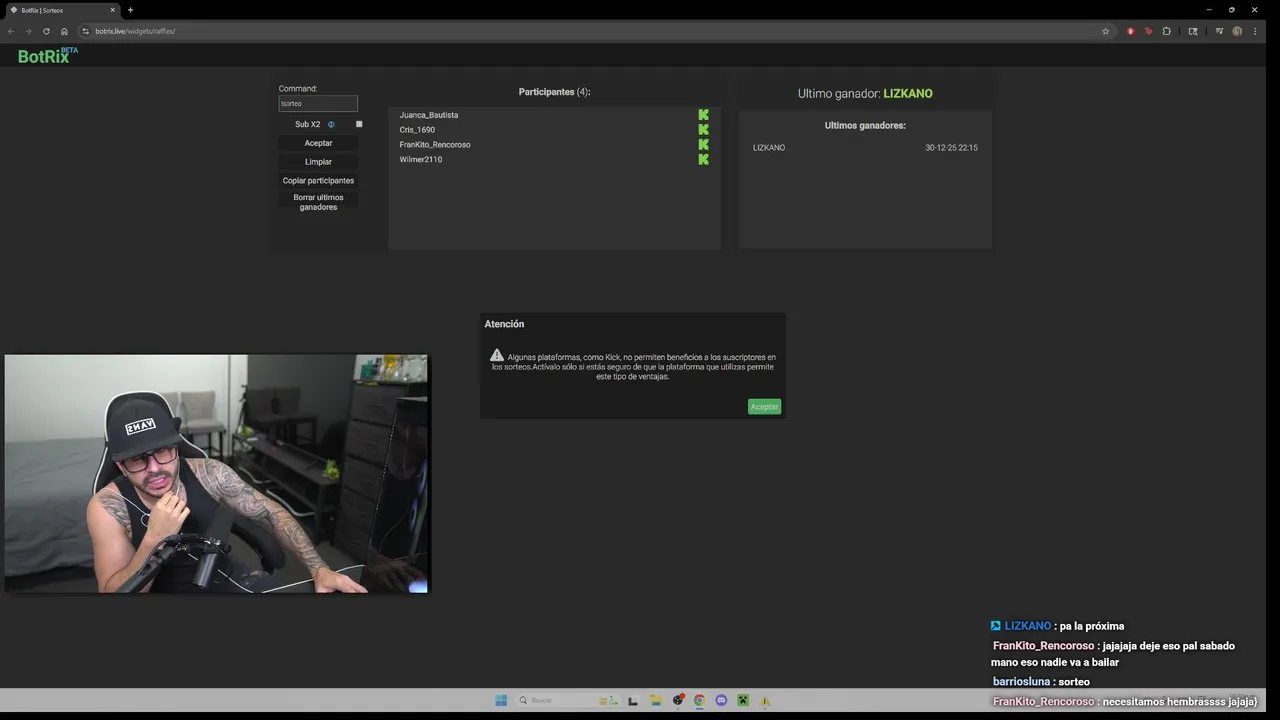Click the Chrome taskbar icon
Viewport: 1280px width, 720px height.
[699, 700]
